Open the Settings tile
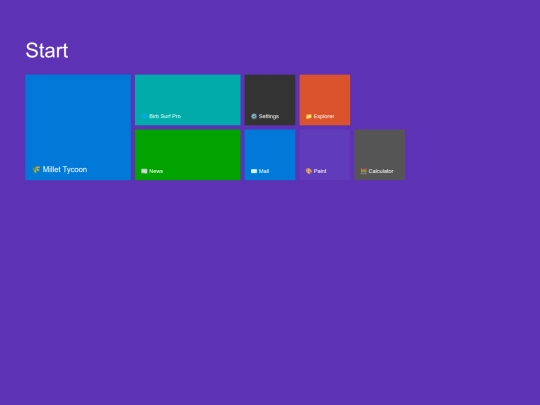The width and height of the screenshot is (540, 405). [270, 100]
